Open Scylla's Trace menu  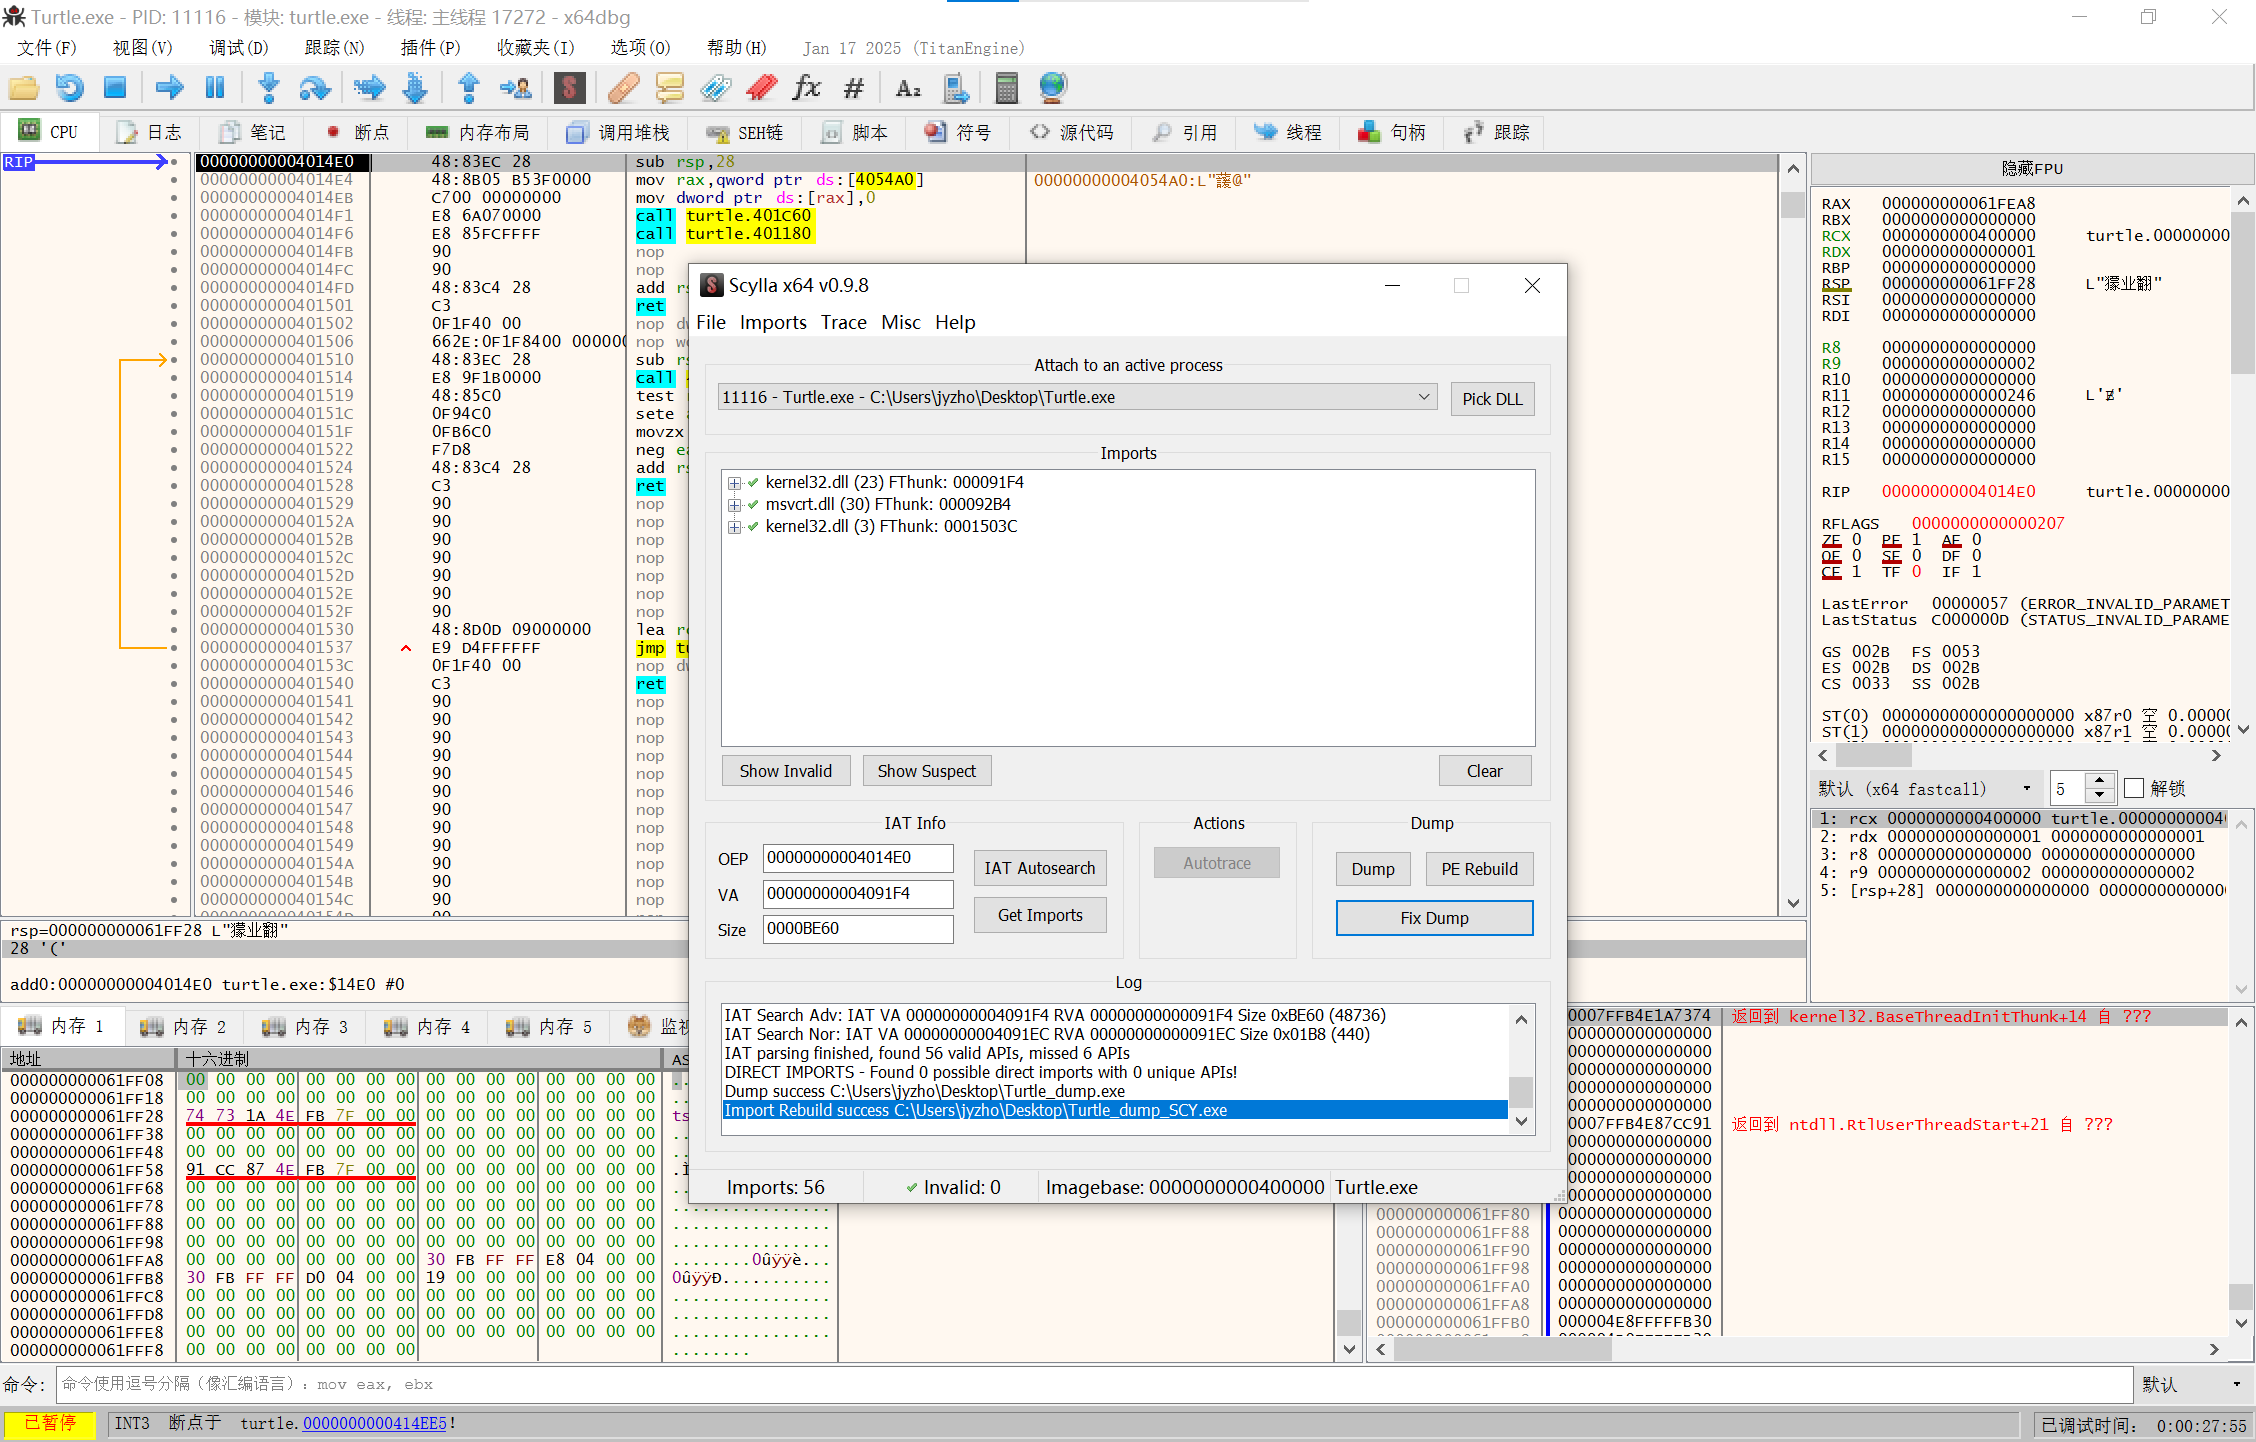(844, 322)
